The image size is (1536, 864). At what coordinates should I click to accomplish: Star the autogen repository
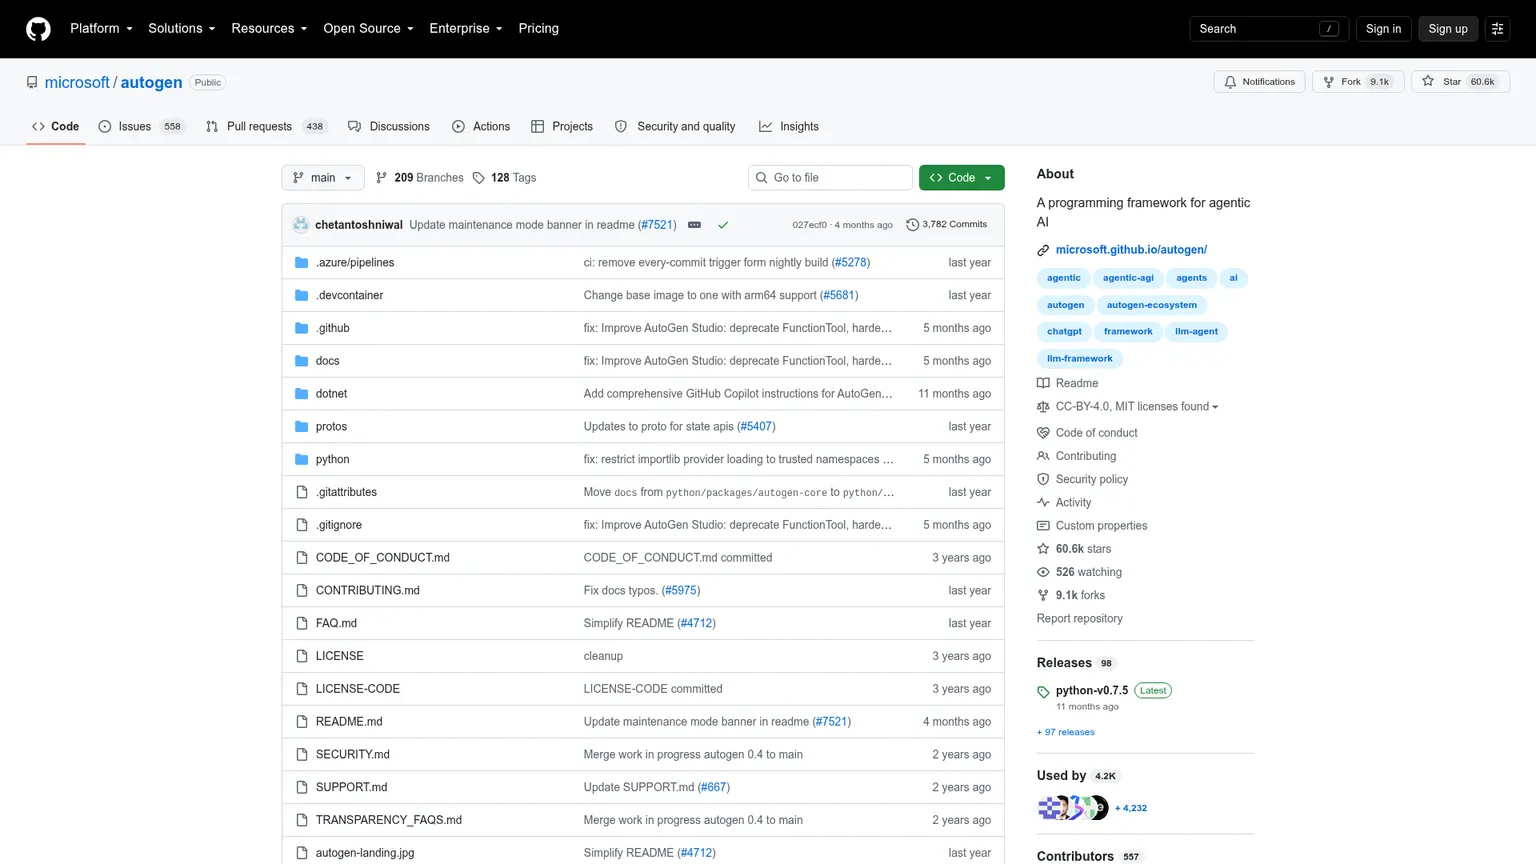1460,82
